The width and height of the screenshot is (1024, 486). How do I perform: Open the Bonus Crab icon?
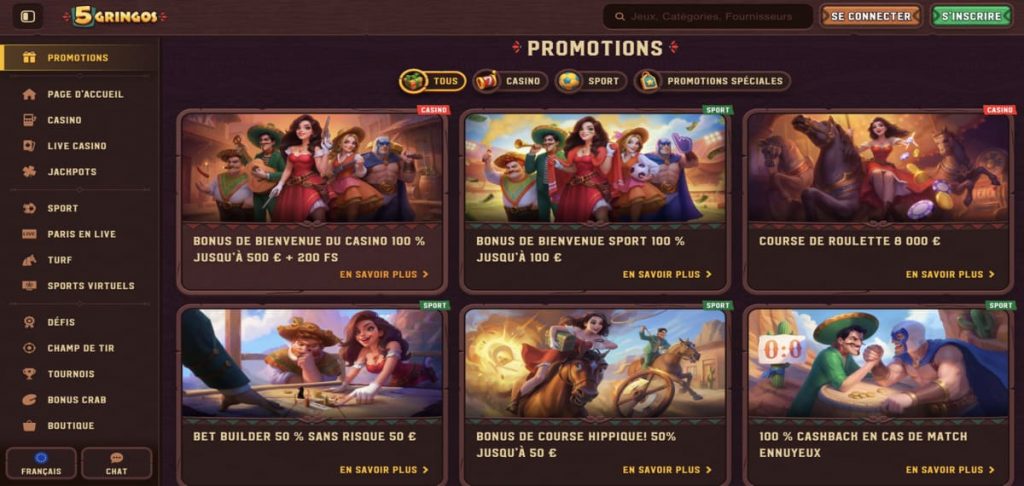[x=29, y=400]
